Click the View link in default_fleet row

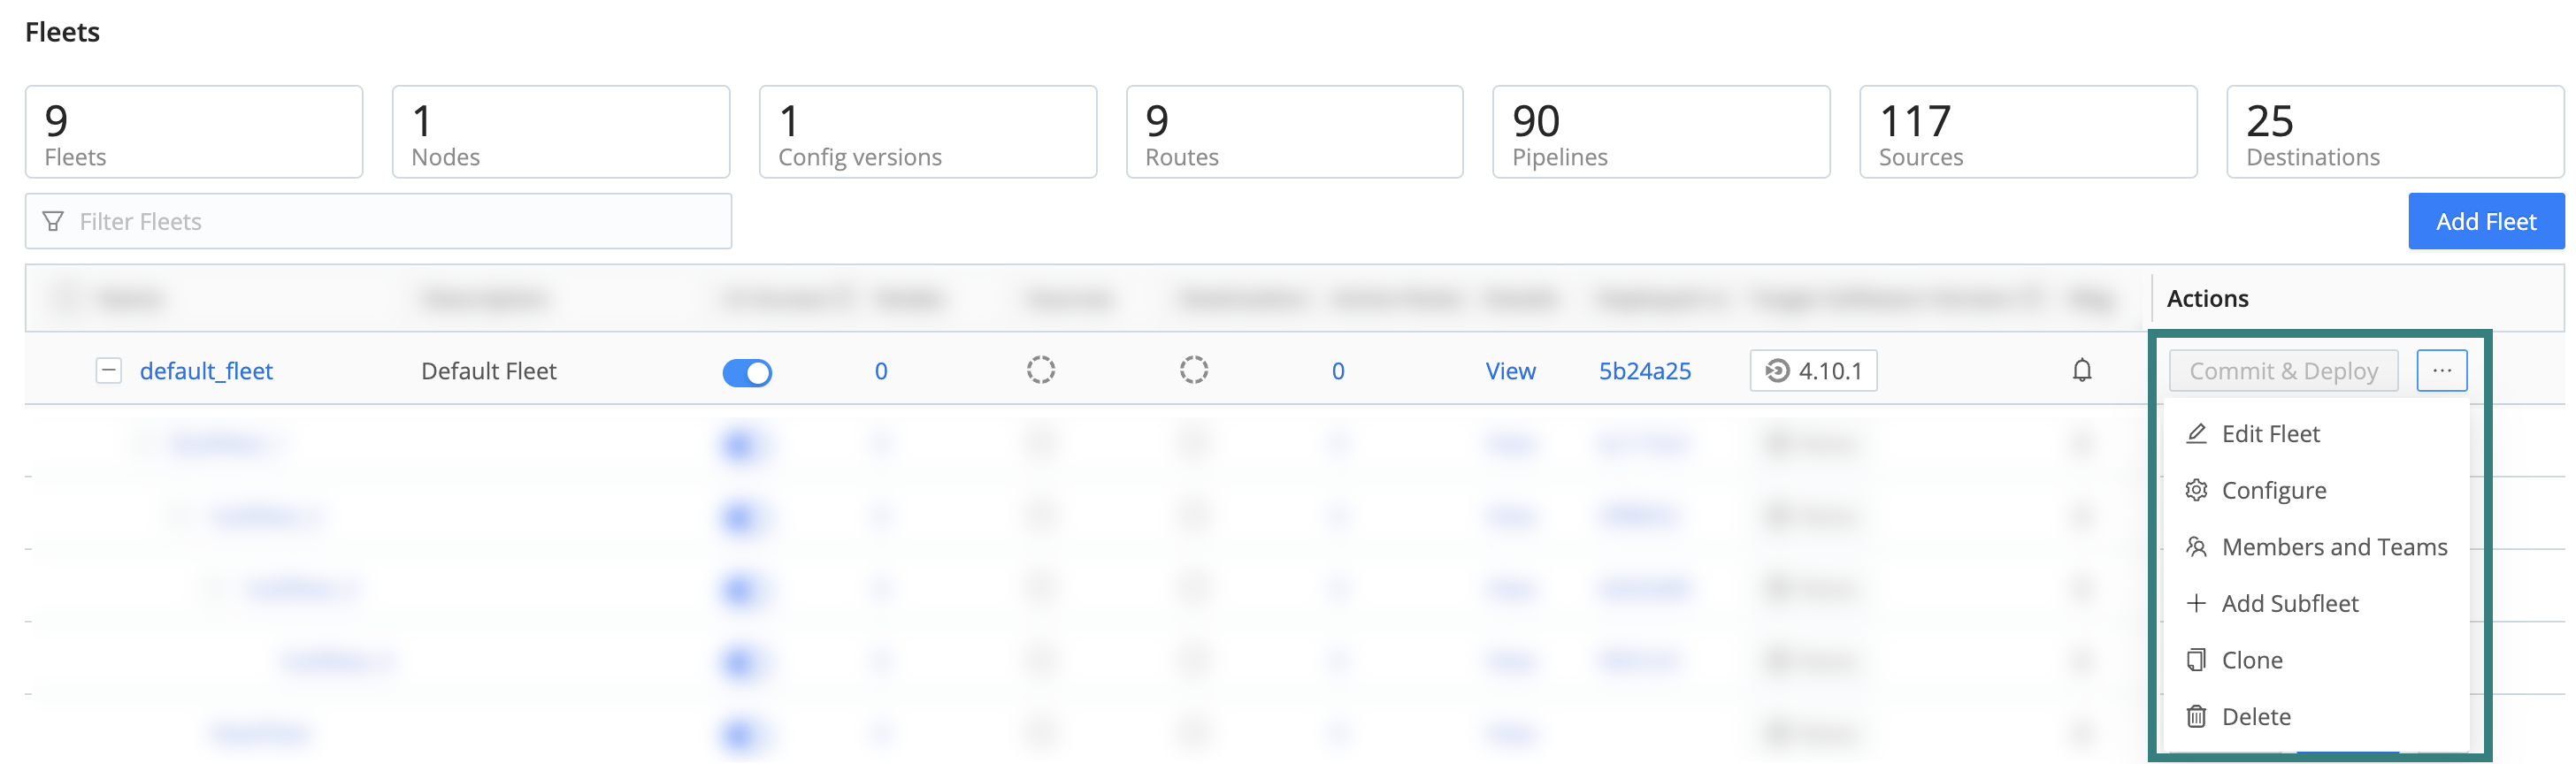coord(1510,371)
